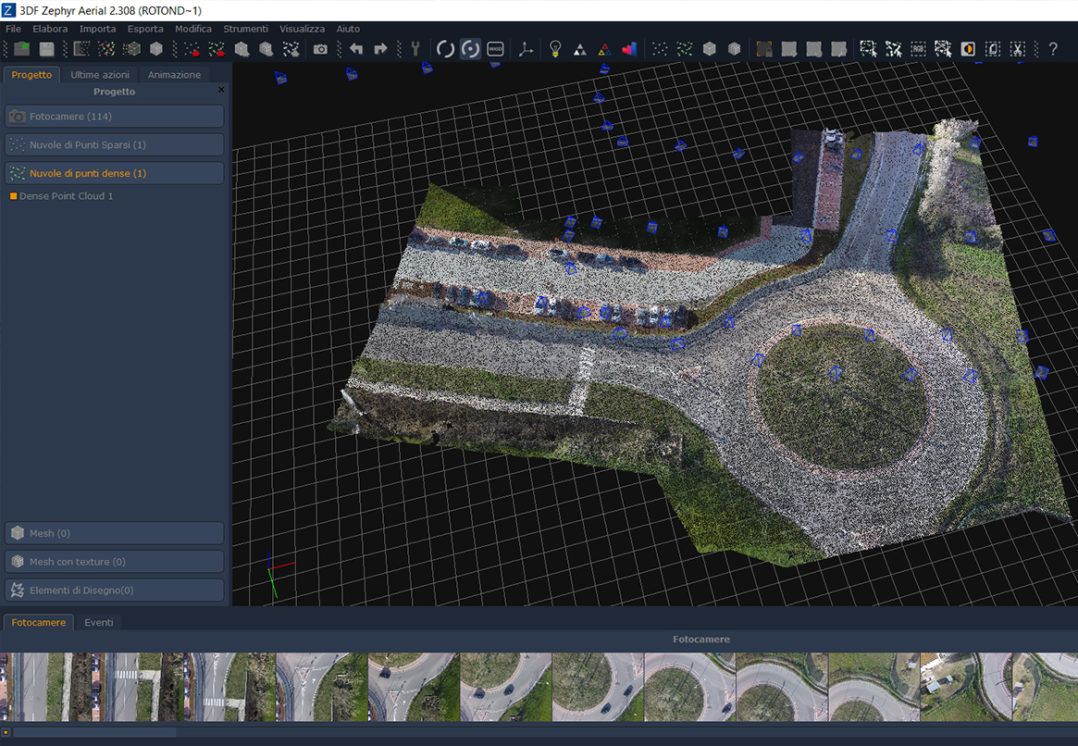Open options with the wrench icon

[415, 49]
